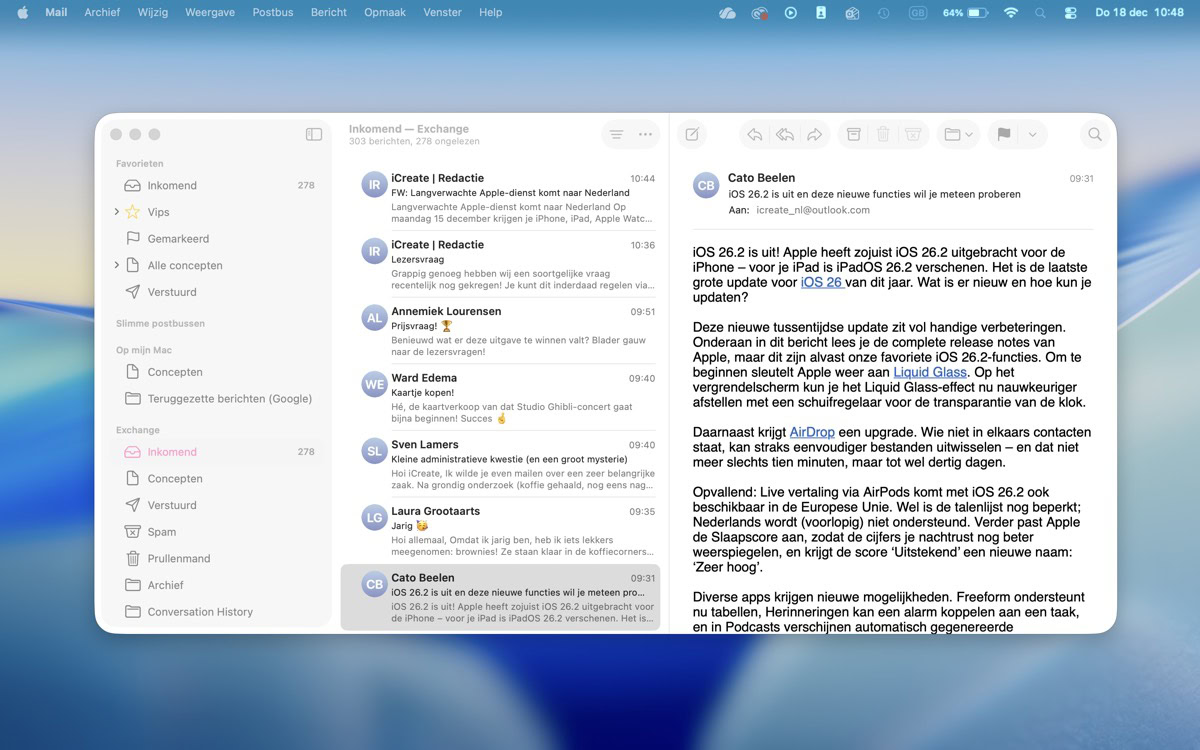Compose a new message
This screenshot has width=1200, height=750.
[689, 134]
